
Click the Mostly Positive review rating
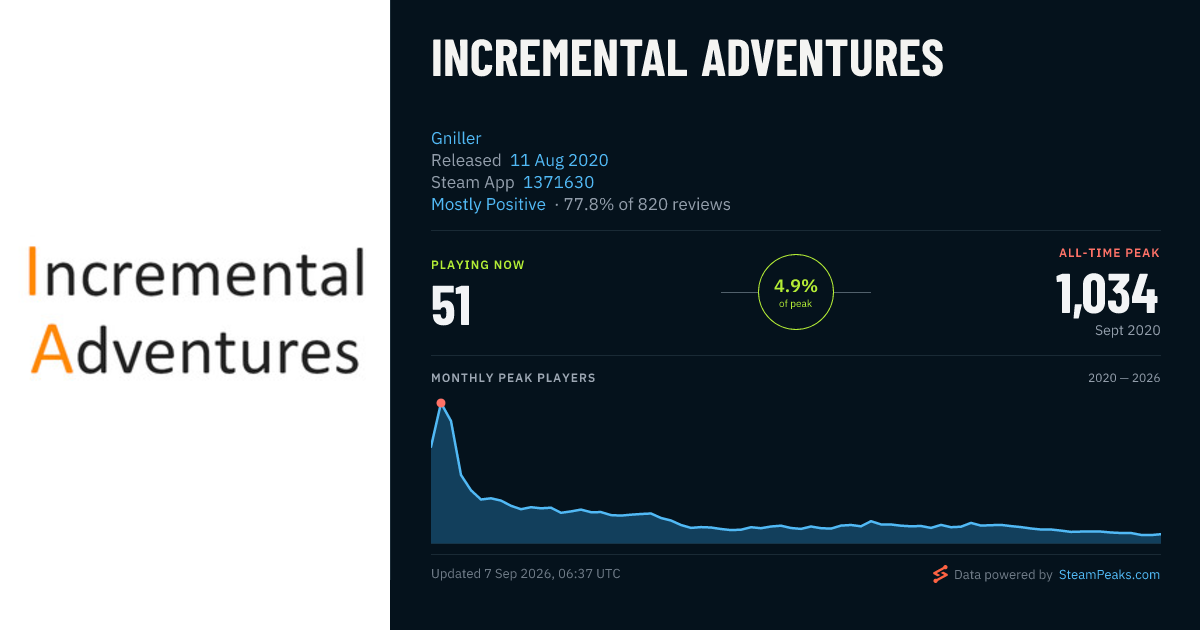(488, 204)
